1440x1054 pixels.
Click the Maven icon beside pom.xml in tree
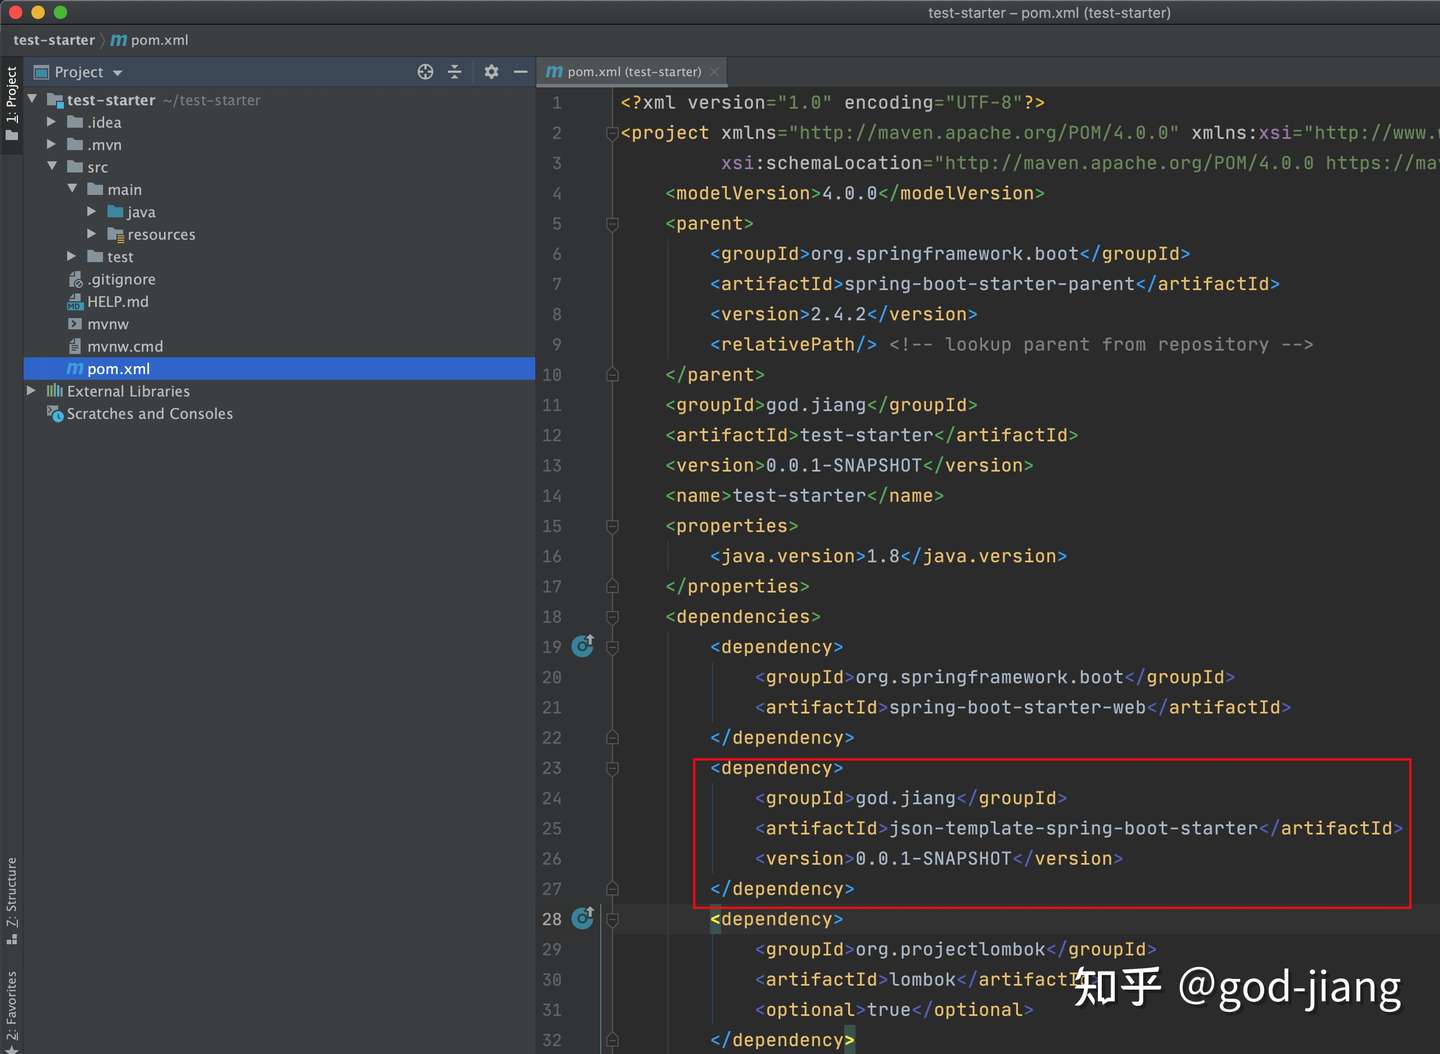tap(75, 369)
